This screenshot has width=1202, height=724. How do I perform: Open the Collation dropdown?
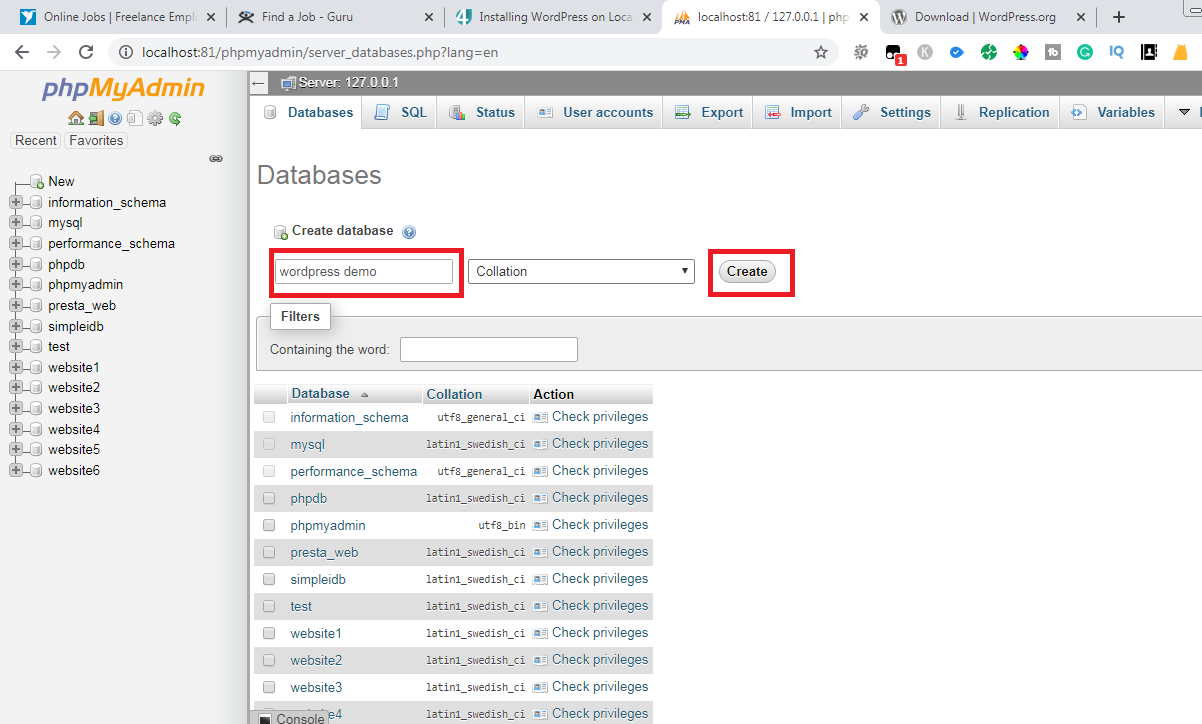(x=581, y=271)
